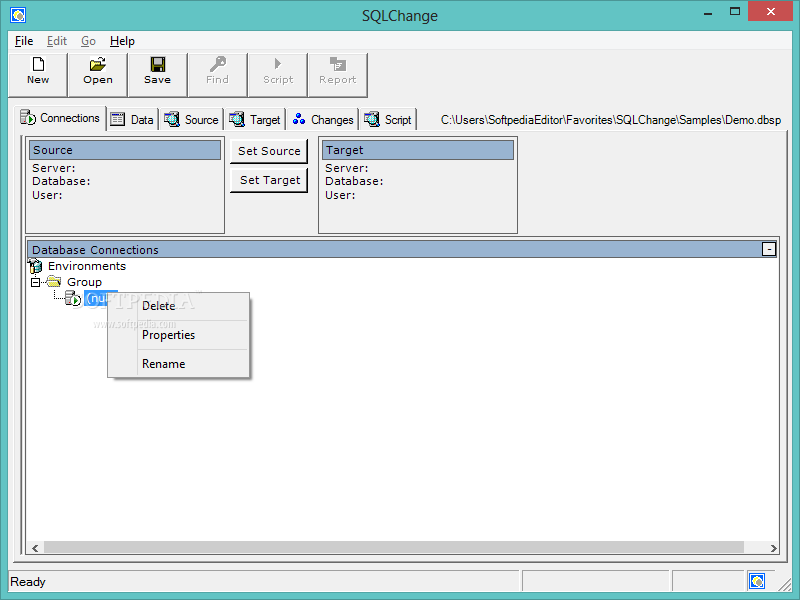Click the Find key toolbar button
The height and width of the screenshot is (600, 800).
coord(217,74)
